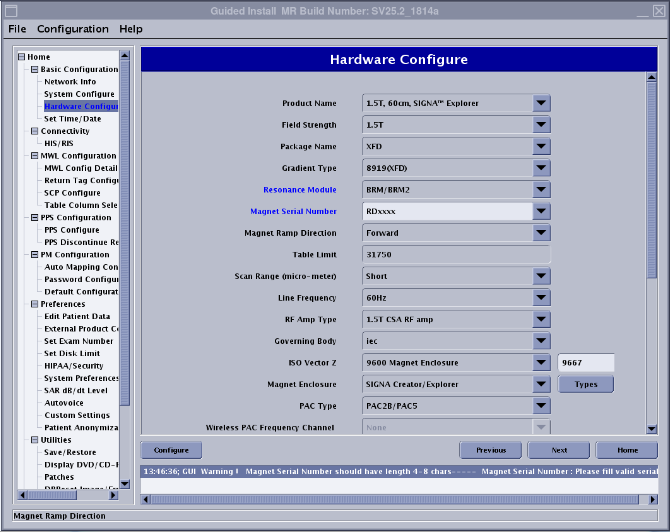
Task: Collapse the Basic Configuration tree node
Action: point(34,69)
